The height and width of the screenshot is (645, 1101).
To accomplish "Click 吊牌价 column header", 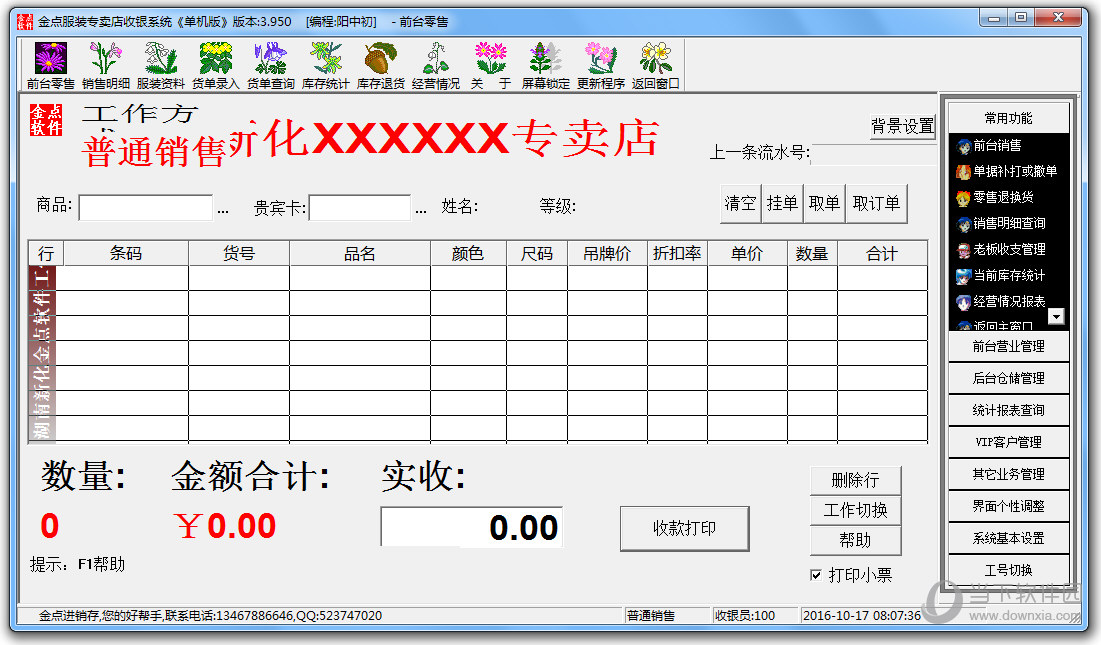I will pyautogui.click(x=607, y=253).
